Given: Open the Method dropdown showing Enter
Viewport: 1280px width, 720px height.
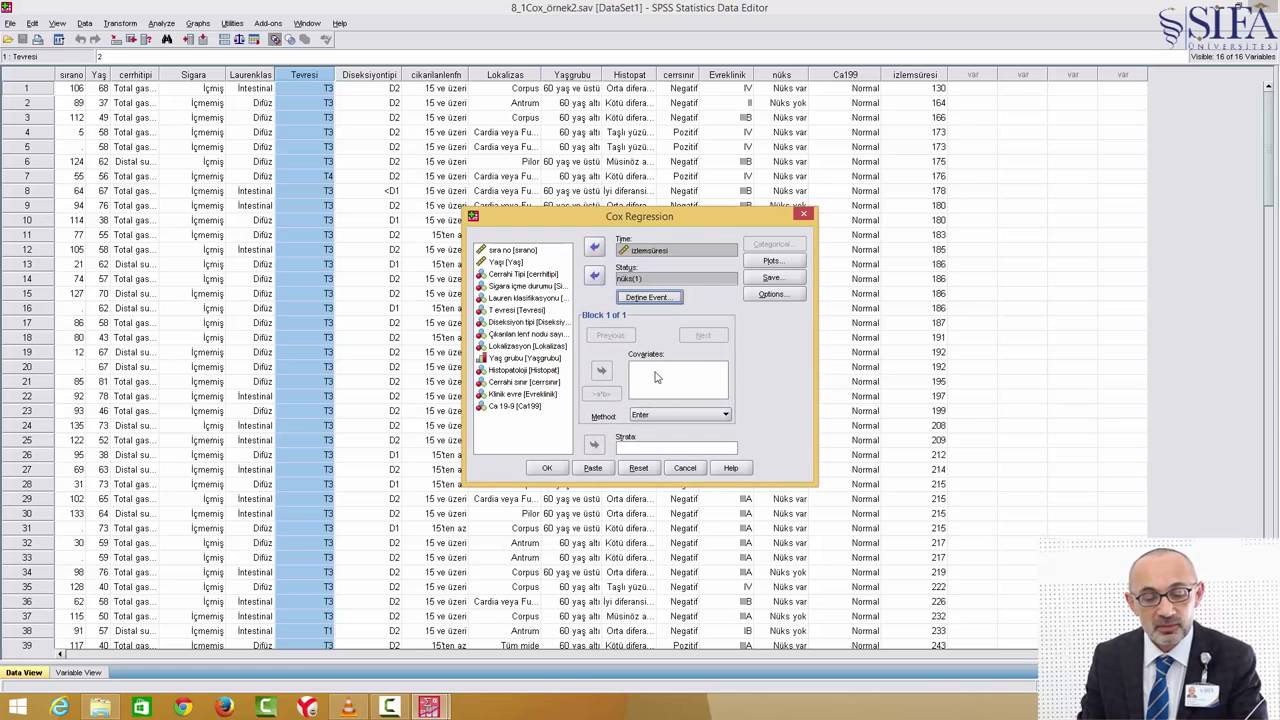Looking at the screenshot, I should 680,415.
